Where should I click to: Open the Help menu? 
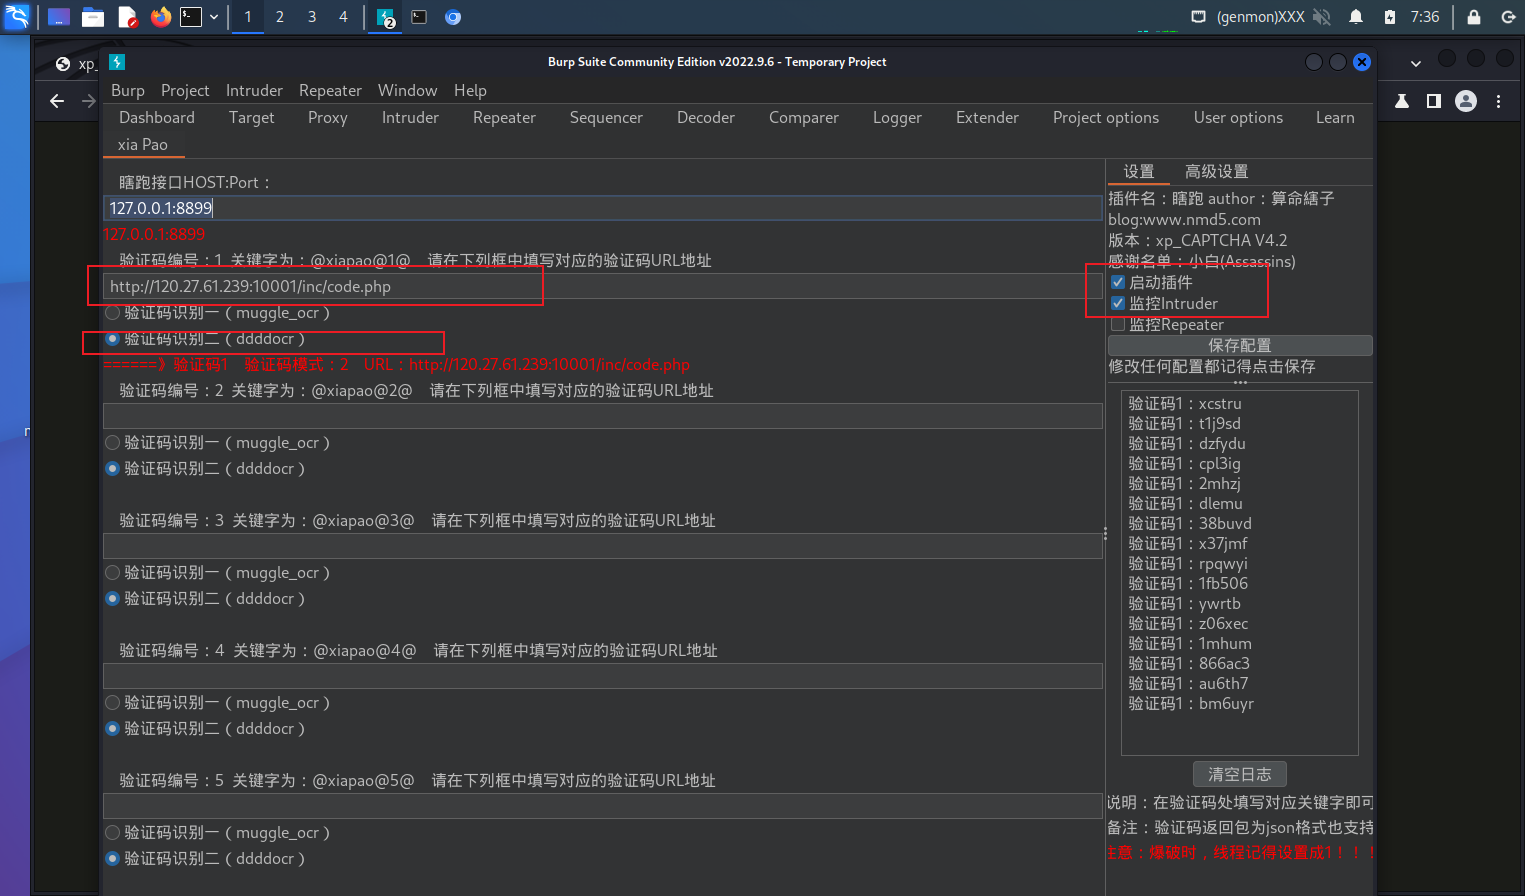pos(470,90)
